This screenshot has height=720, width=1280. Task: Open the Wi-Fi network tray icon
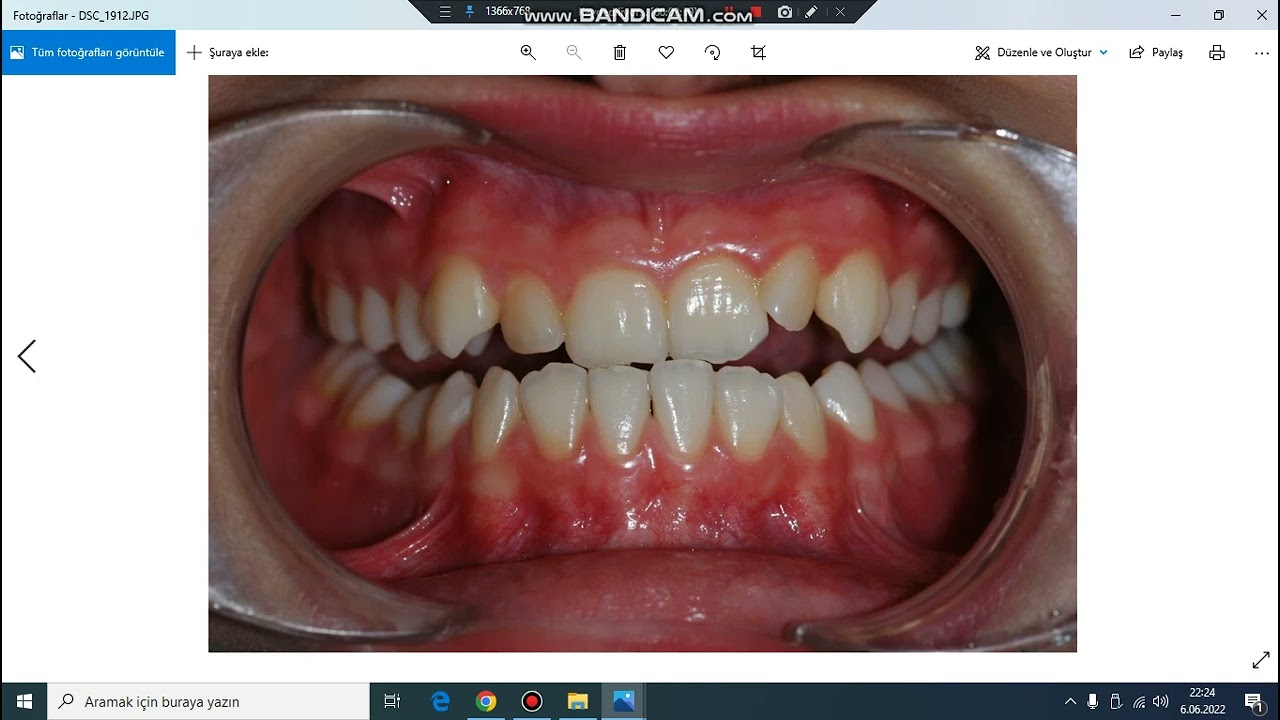pos(1139,702)
